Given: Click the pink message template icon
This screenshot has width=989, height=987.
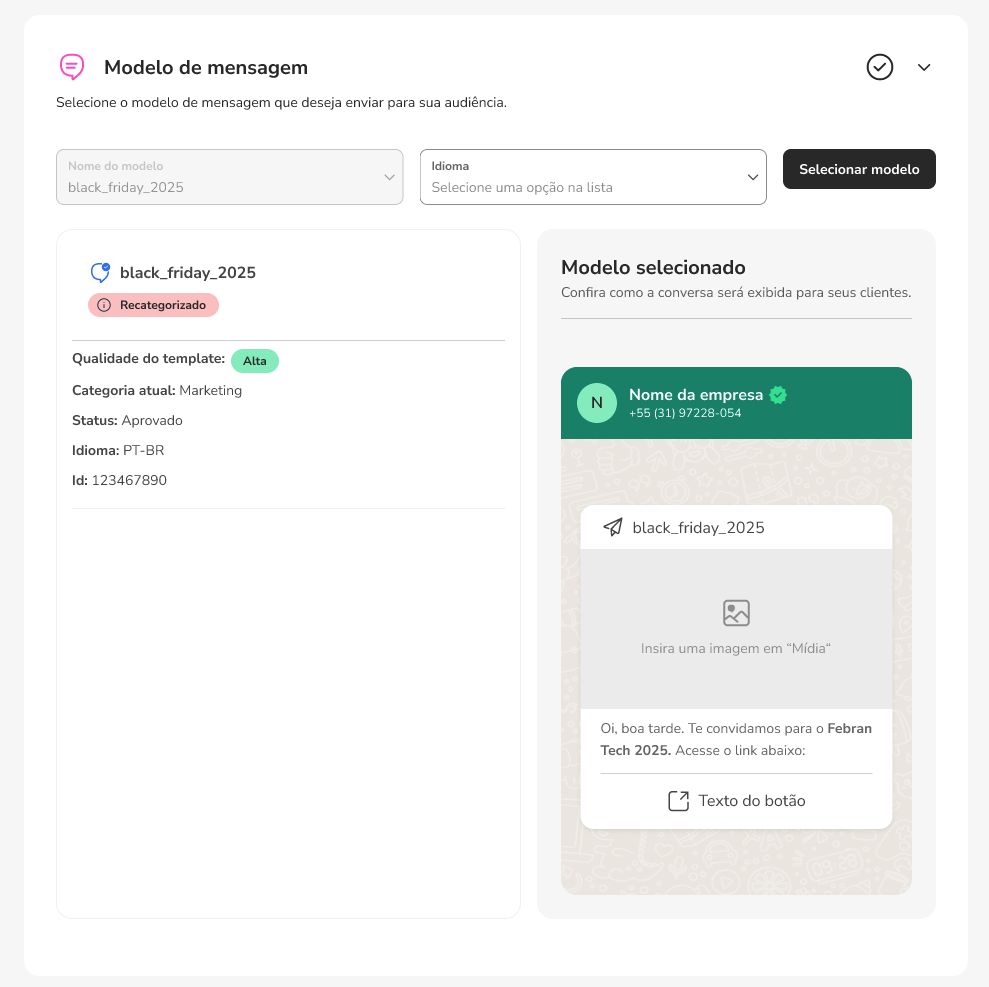Looking at the screenshot, I should [72, 67].
